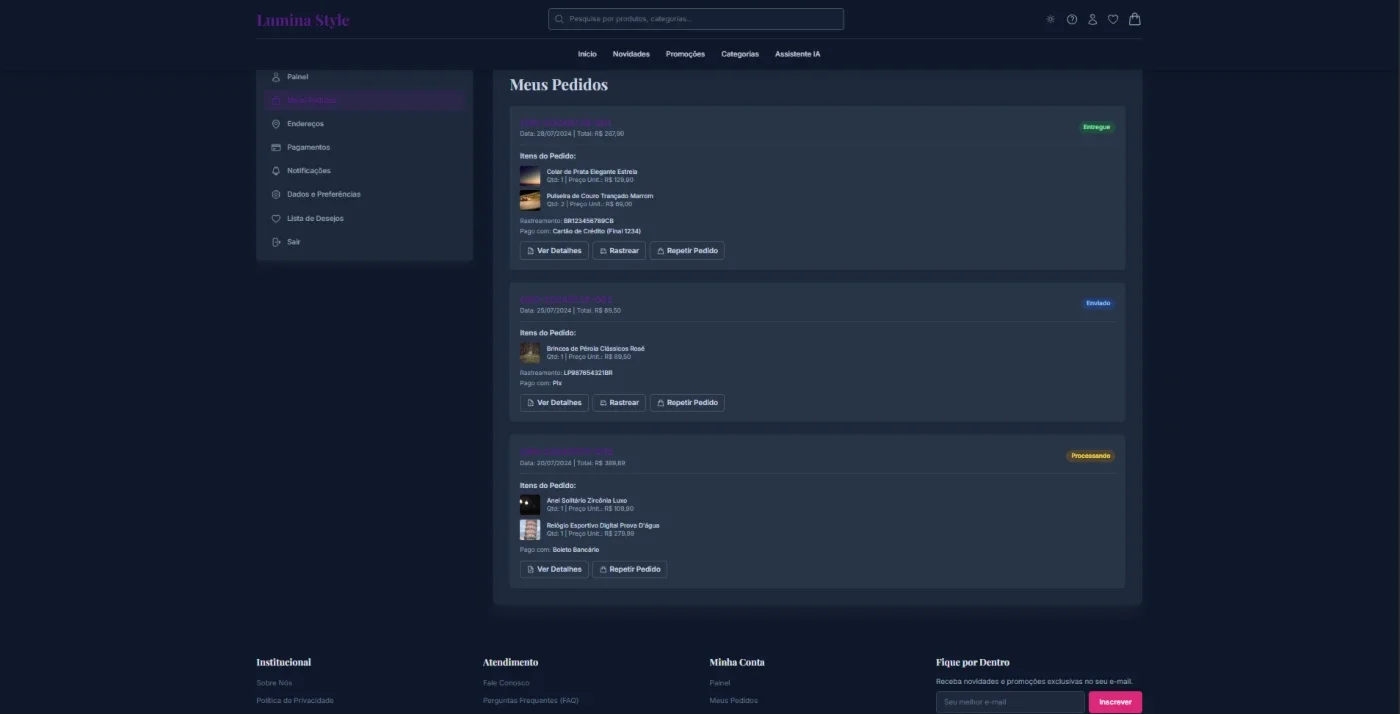Open the shopping bag cart icon
This screenshot has width=1400, height=714.
(x=1134, y=19)
